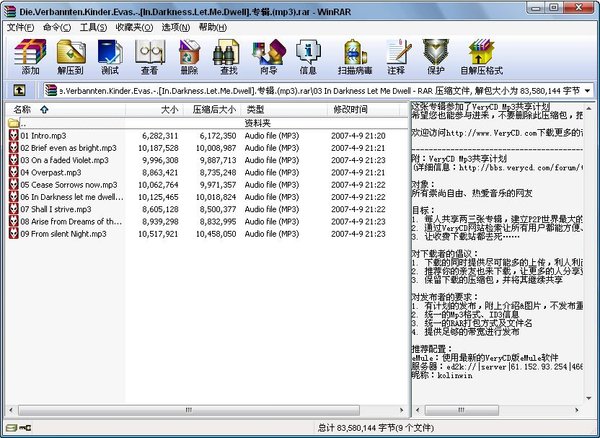Open the Favorites (收藏夹) menu
Viewport: 600px width, 438px height.
(x=134, y=28)
